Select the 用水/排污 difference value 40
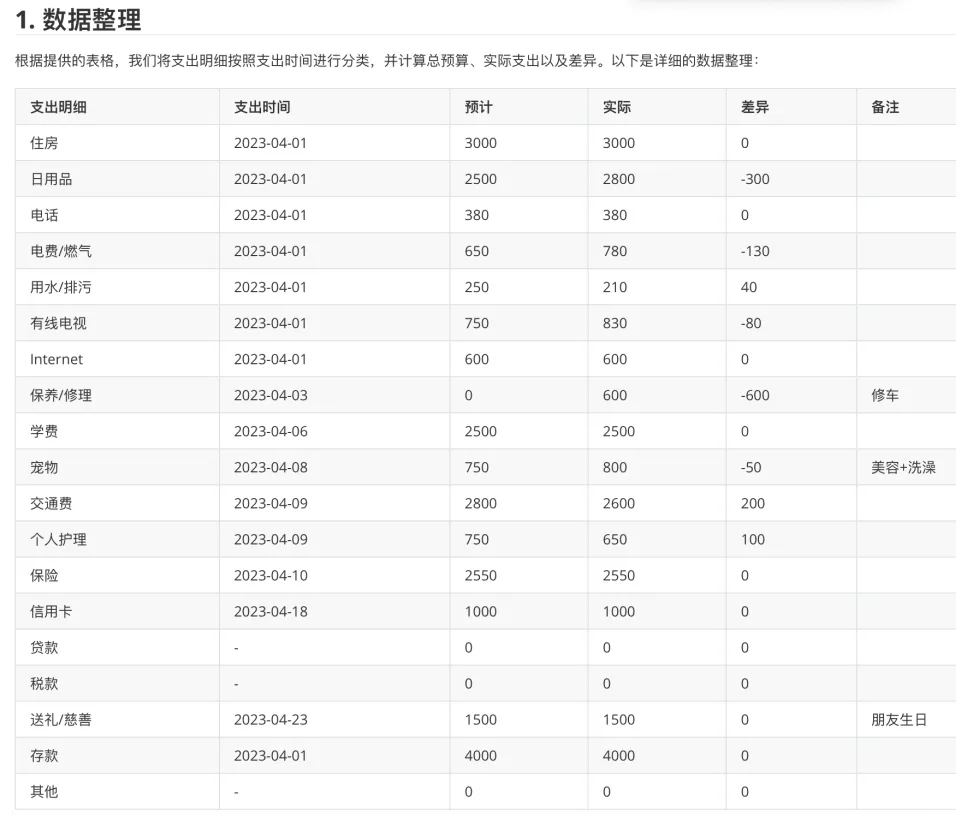The height and width of the screenshot is (817, 956). point(749,287)
